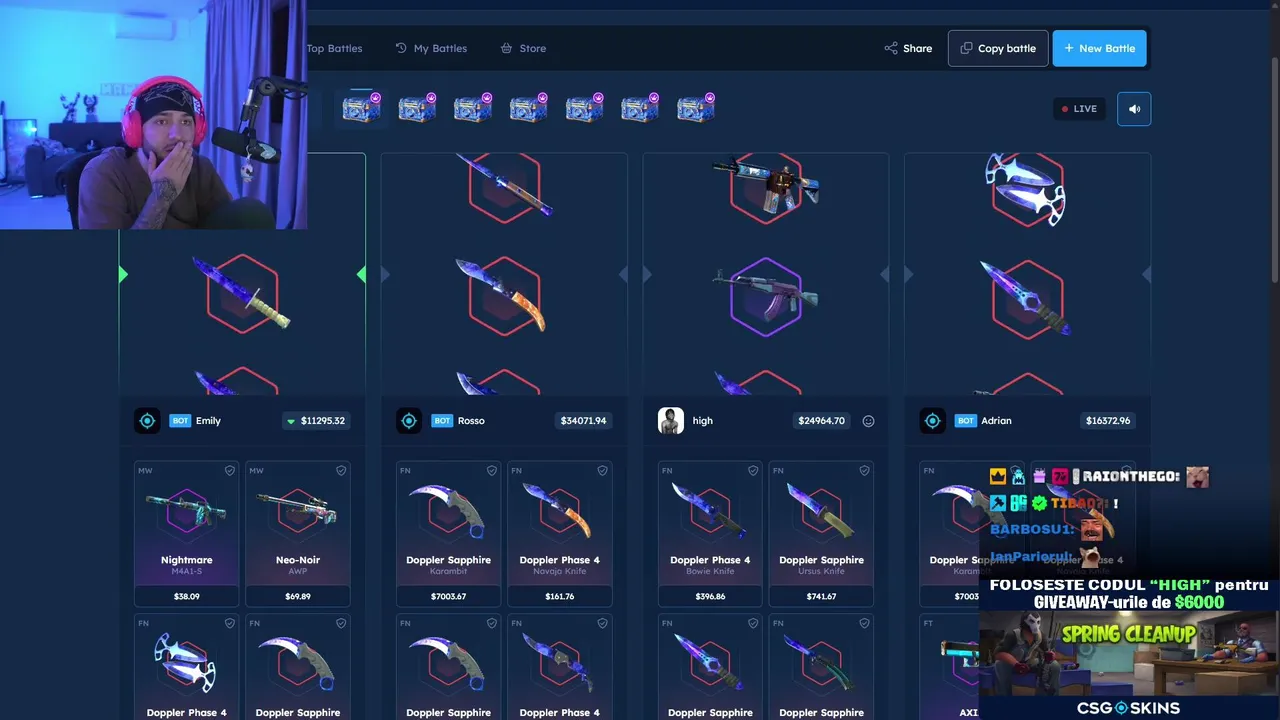Click the $161.76 price on Navaja card

(x=560, y=596)
